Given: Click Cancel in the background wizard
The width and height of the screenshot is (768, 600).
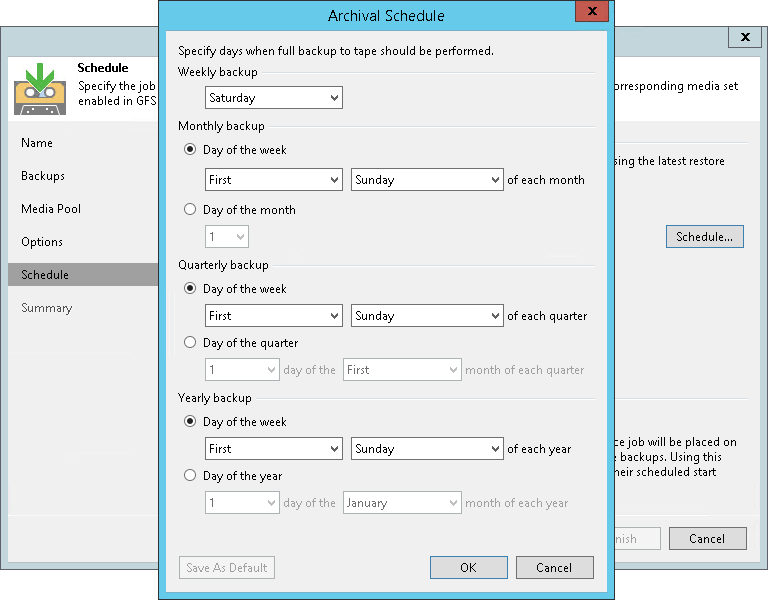Looking at the screenshot, I should click(x=708, y=538).
